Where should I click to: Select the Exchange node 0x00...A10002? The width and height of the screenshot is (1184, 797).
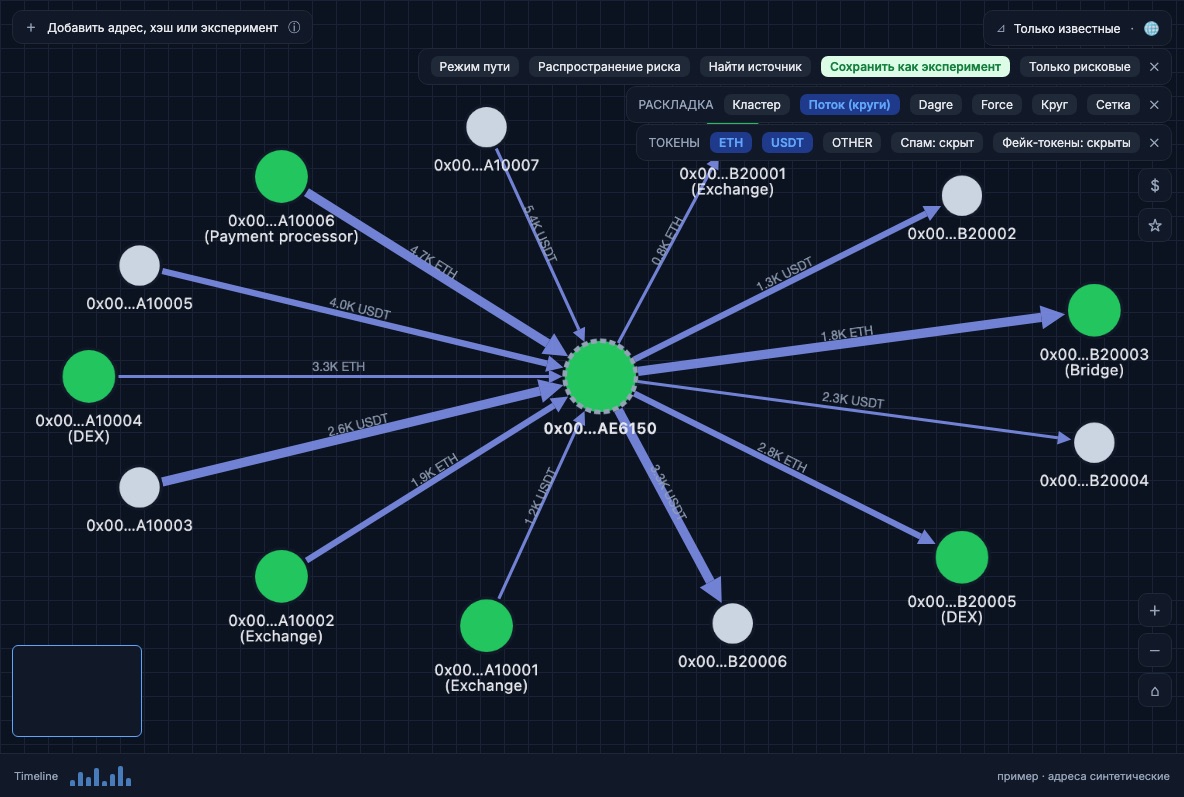(x=281, y=576)
